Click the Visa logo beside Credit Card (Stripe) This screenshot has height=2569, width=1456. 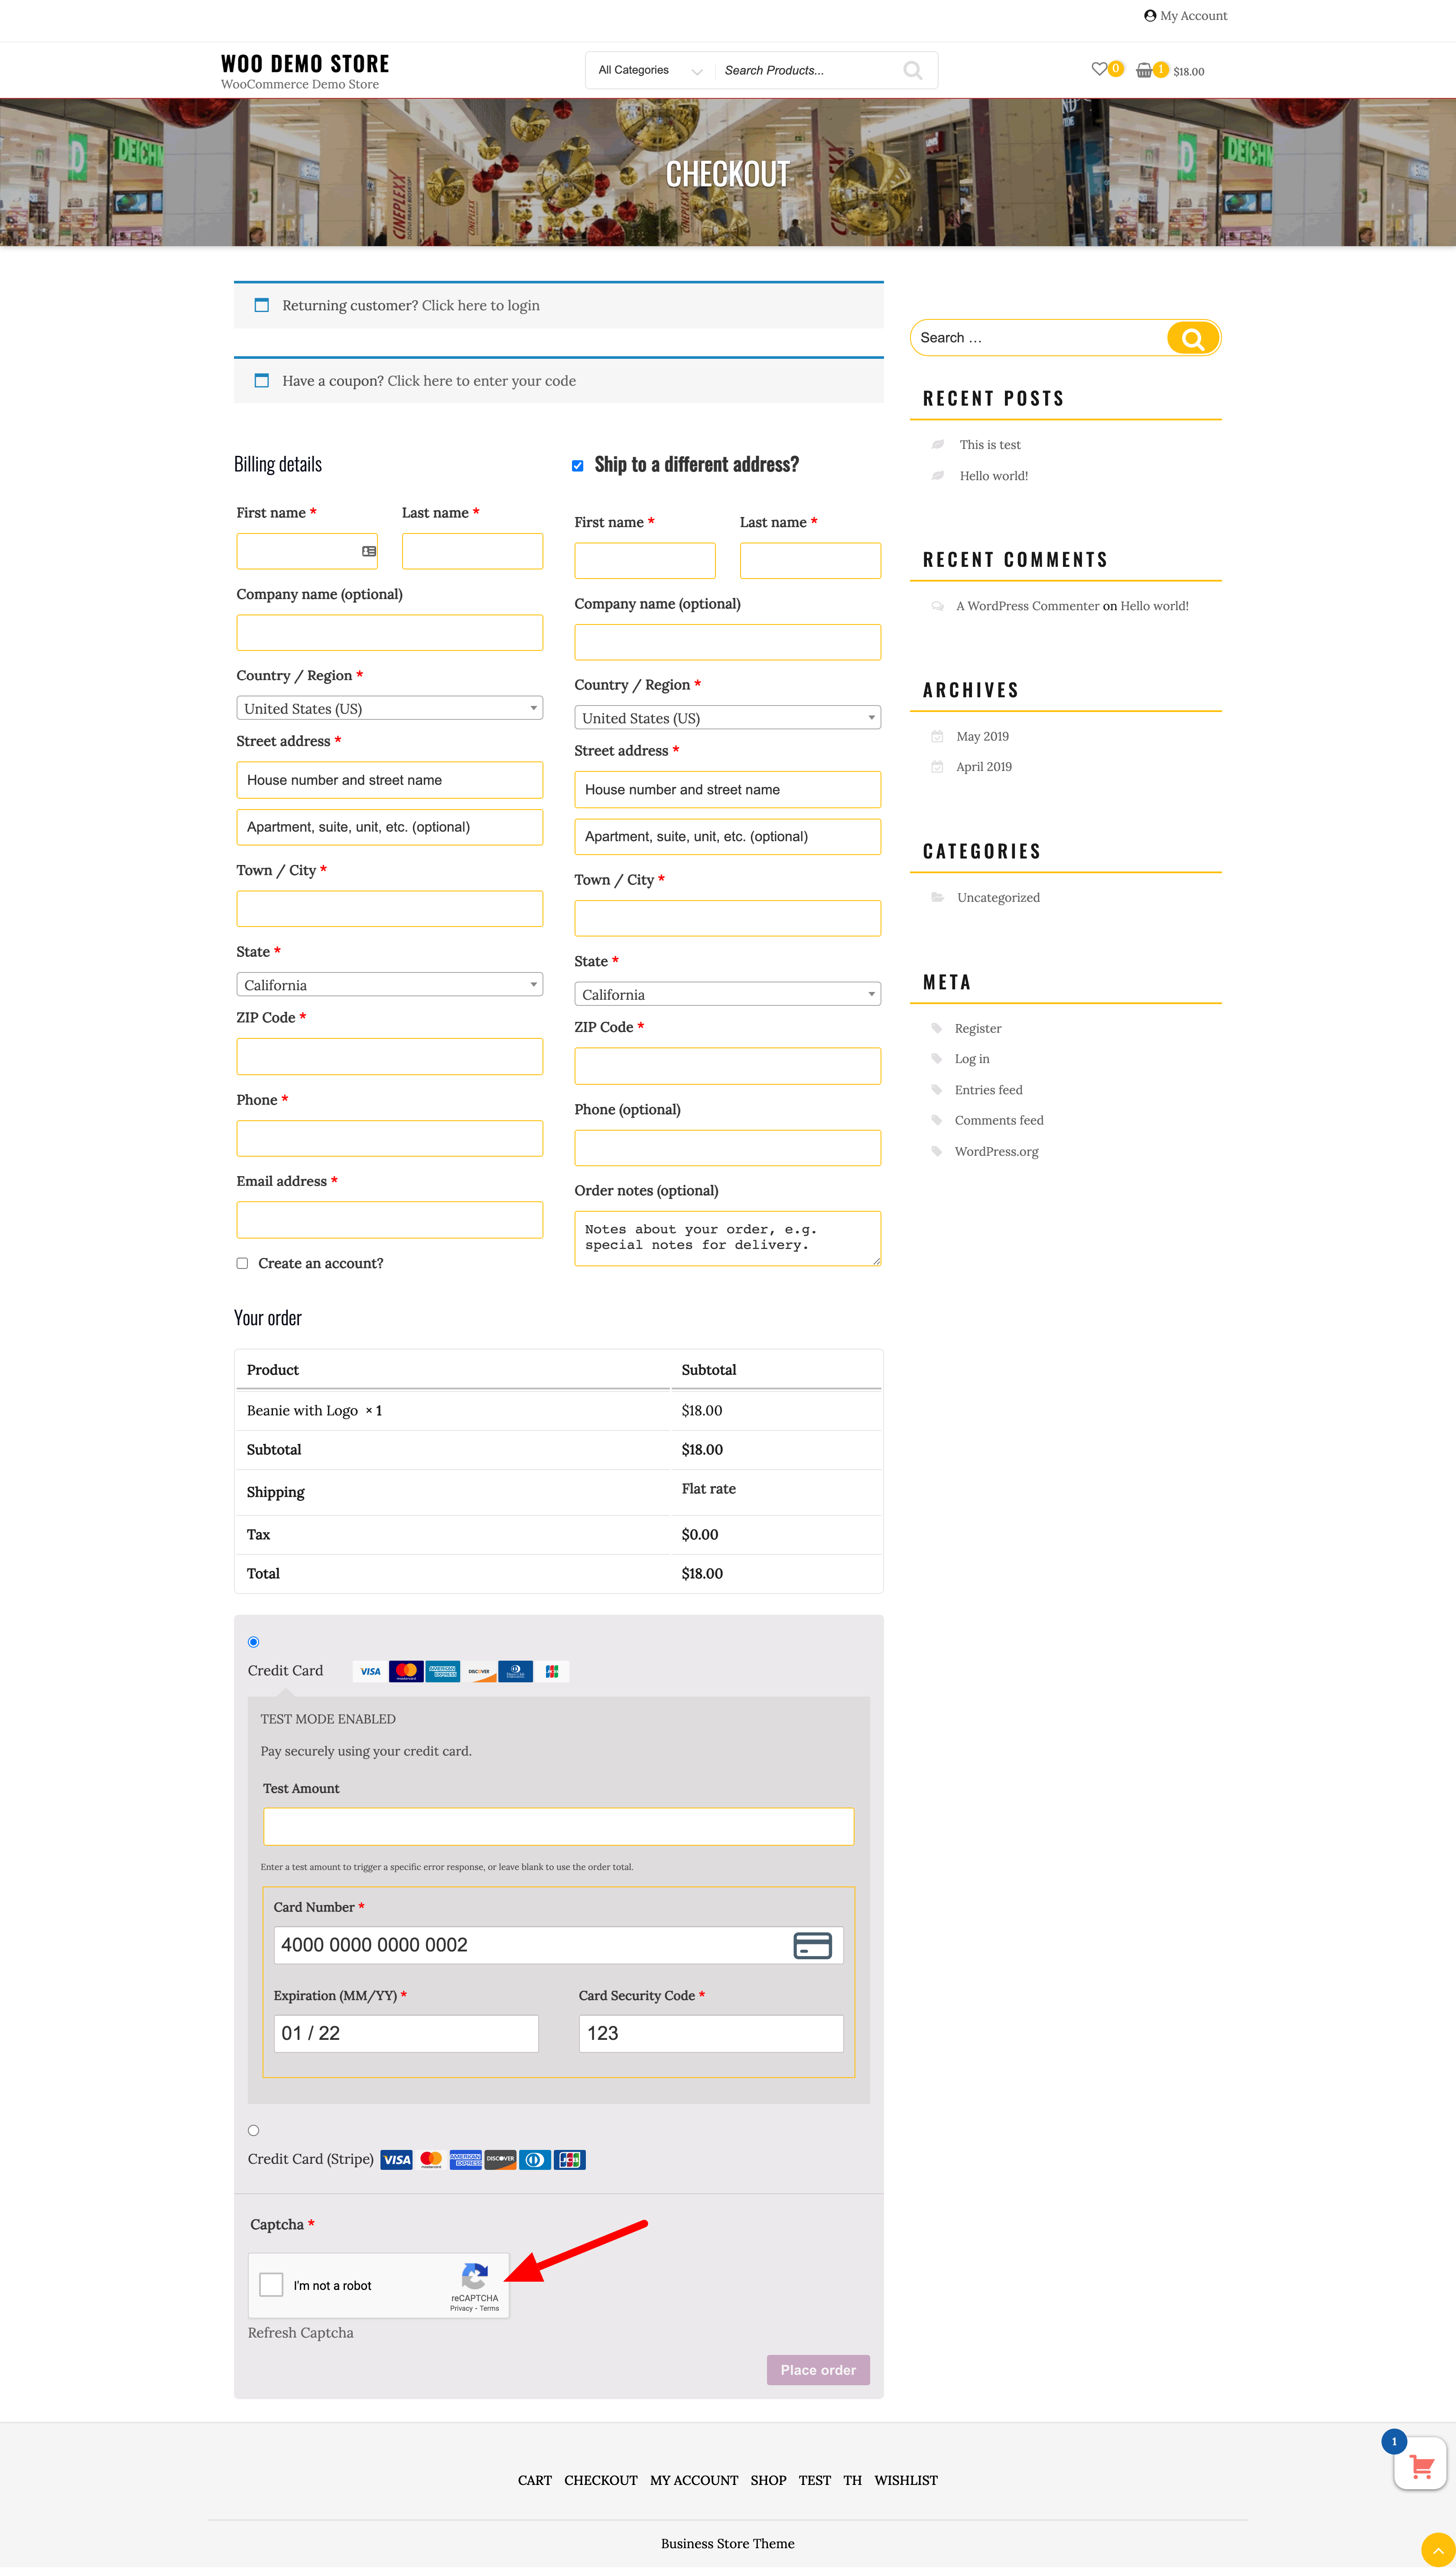point(396,2160)
